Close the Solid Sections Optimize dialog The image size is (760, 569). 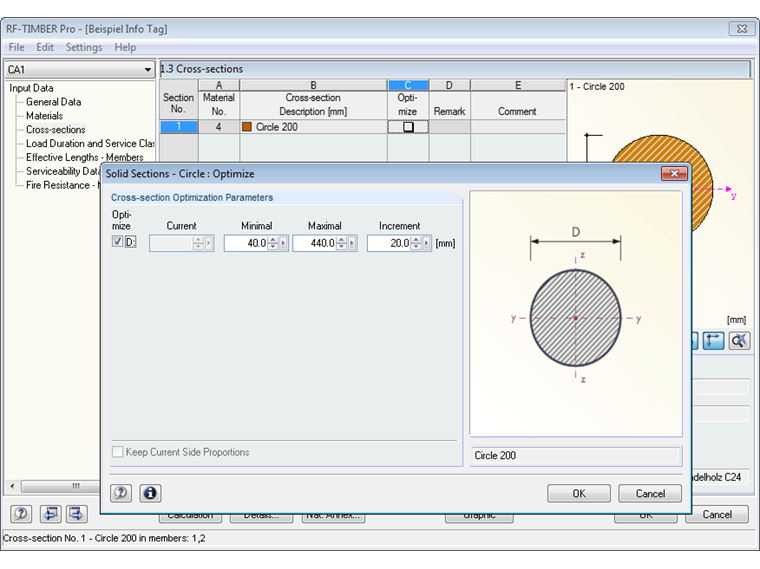coord(674,174)
